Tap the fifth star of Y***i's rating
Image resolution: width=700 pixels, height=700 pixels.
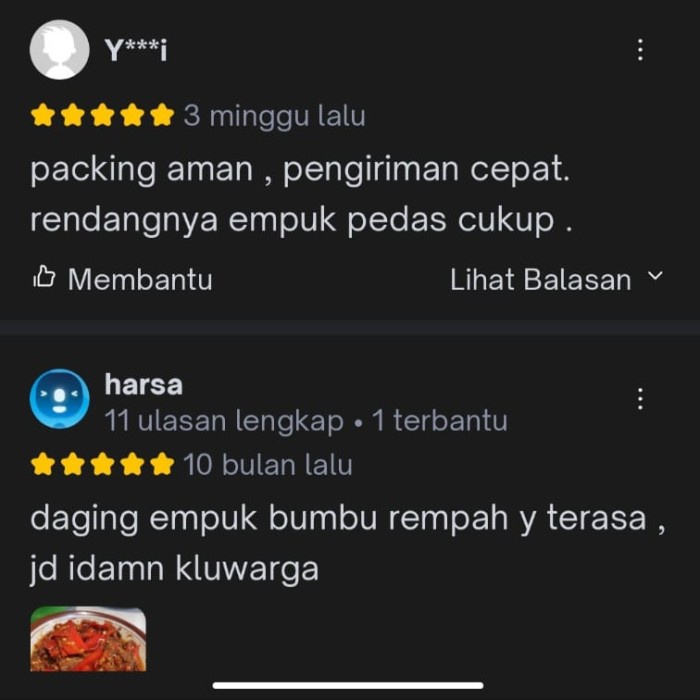click(x=162, y=115)
